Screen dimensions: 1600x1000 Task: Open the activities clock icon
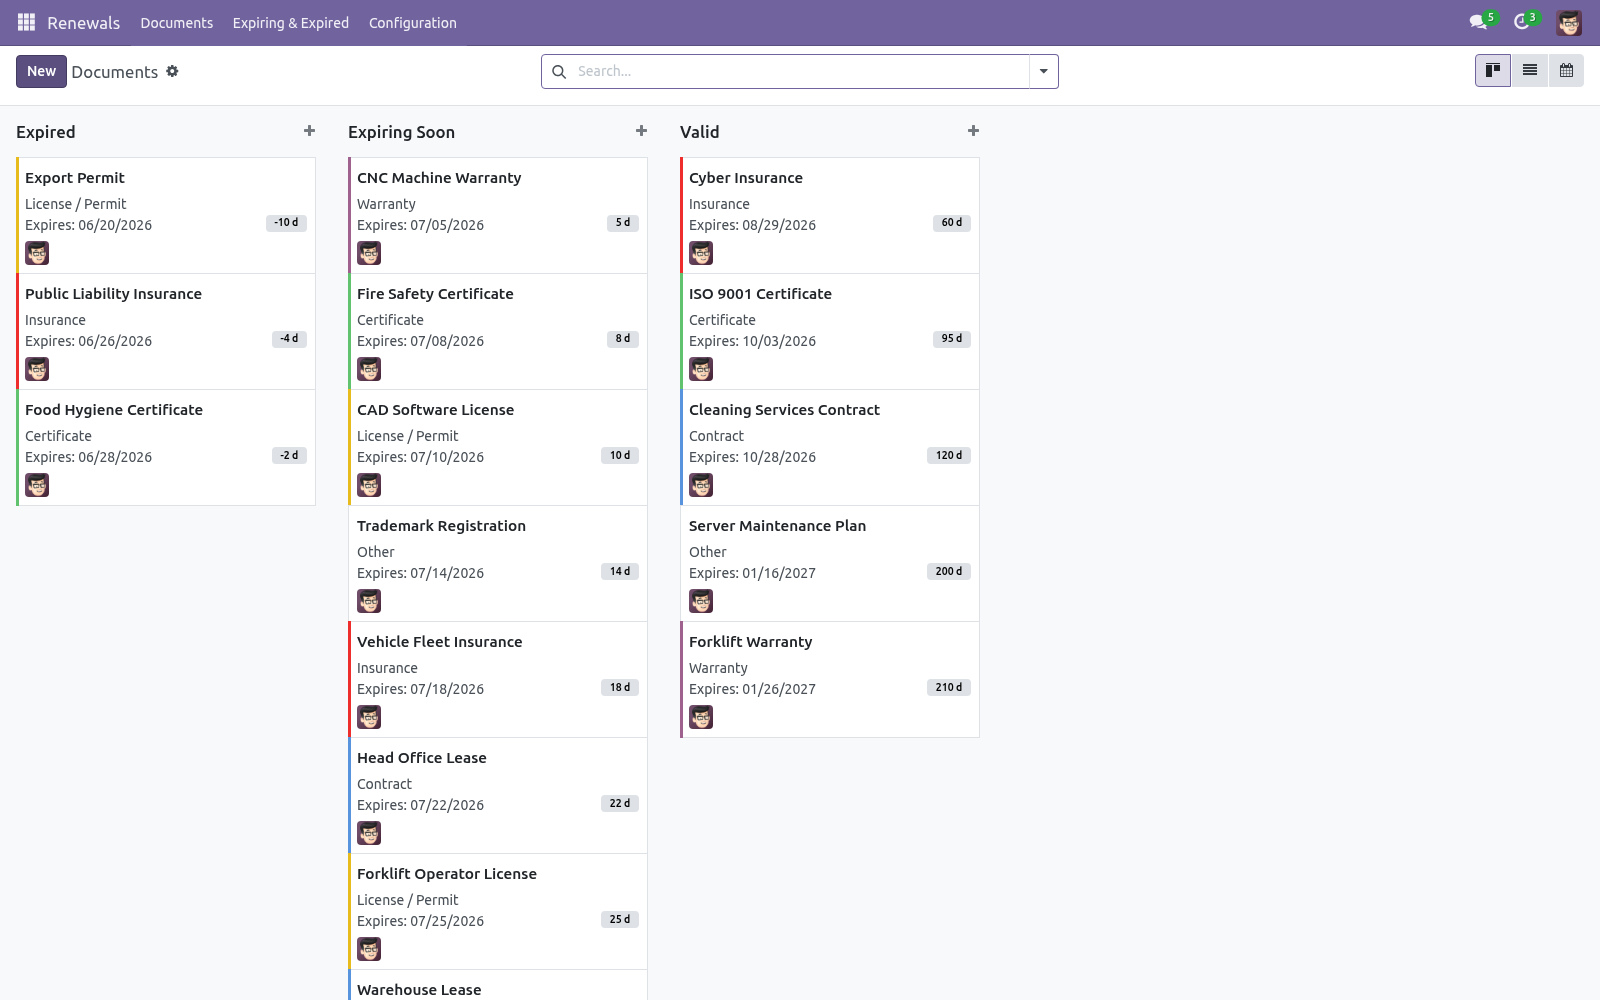[1522, 22]
